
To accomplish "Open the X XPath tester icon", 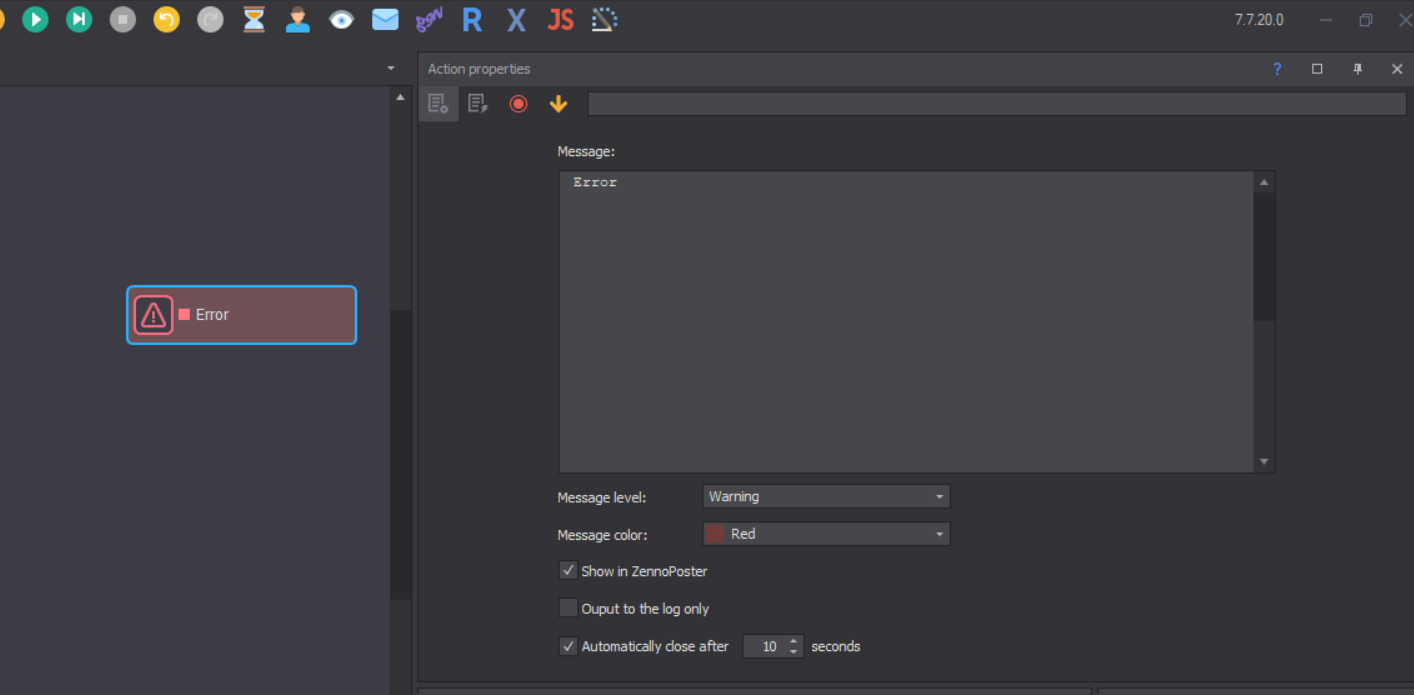I will coord(516,19).
